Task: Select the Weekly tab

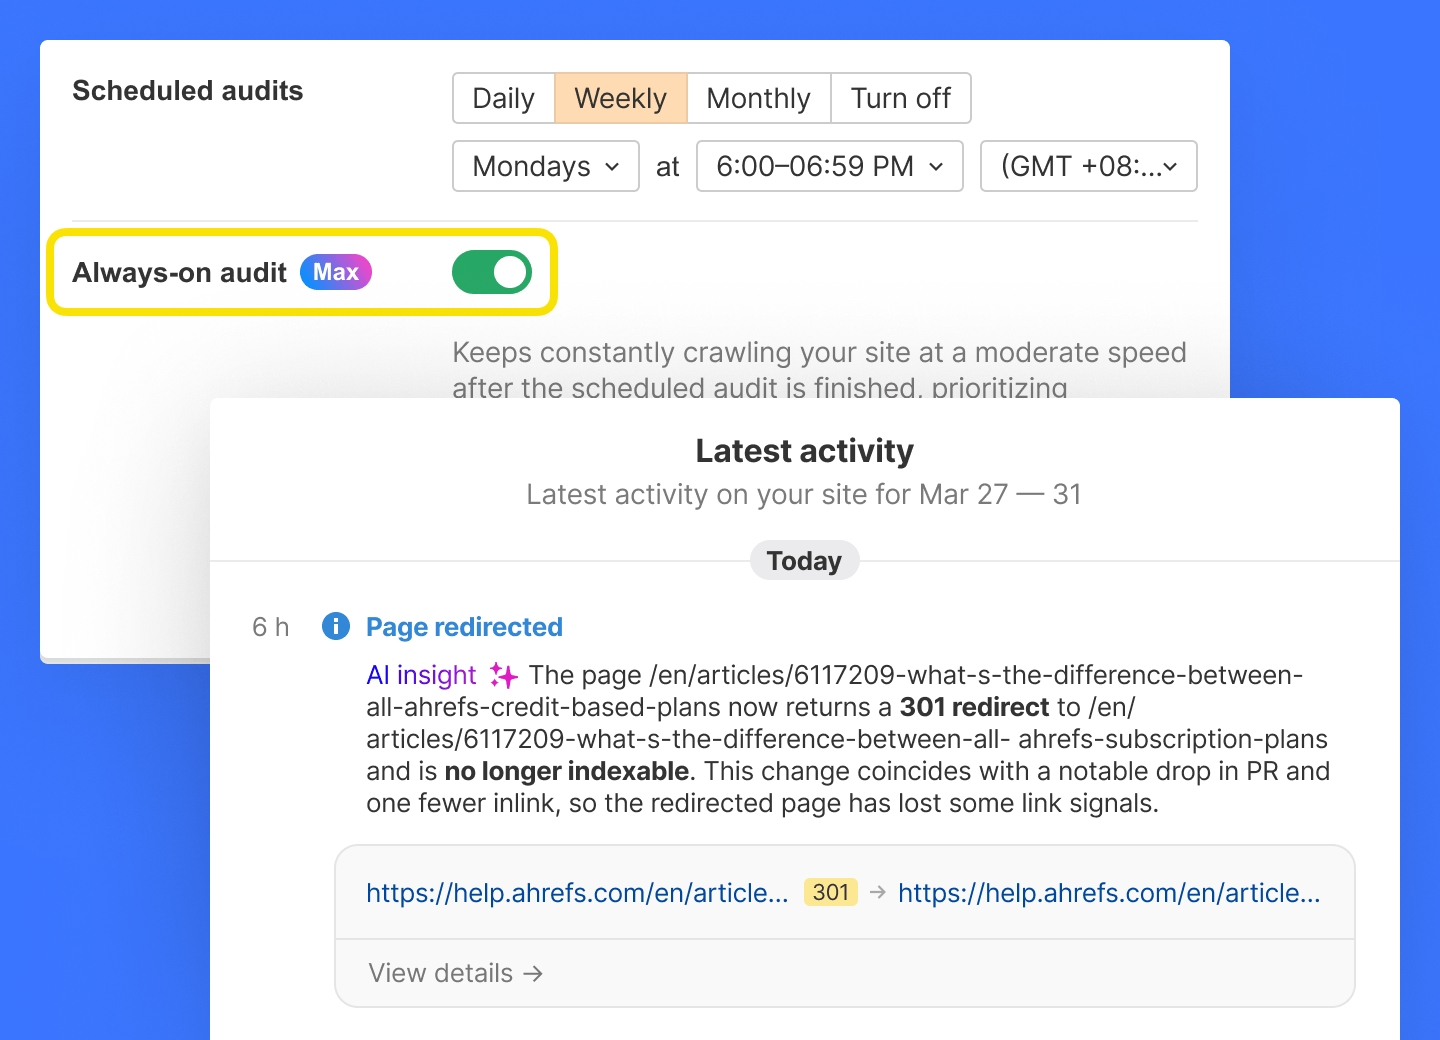Action: 620,98
